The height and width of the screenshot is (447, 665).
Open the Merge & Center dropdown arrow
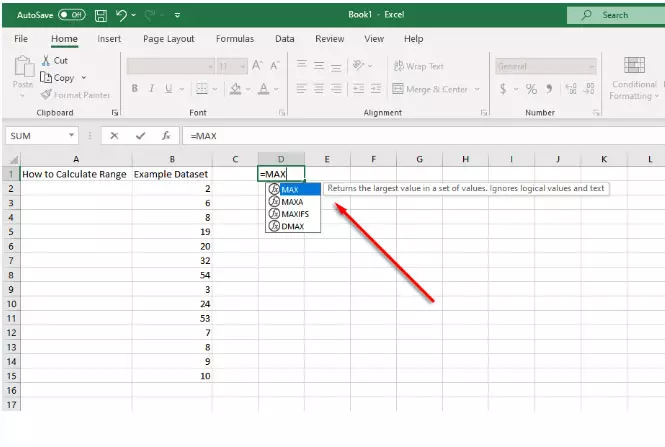coord(477,89)
